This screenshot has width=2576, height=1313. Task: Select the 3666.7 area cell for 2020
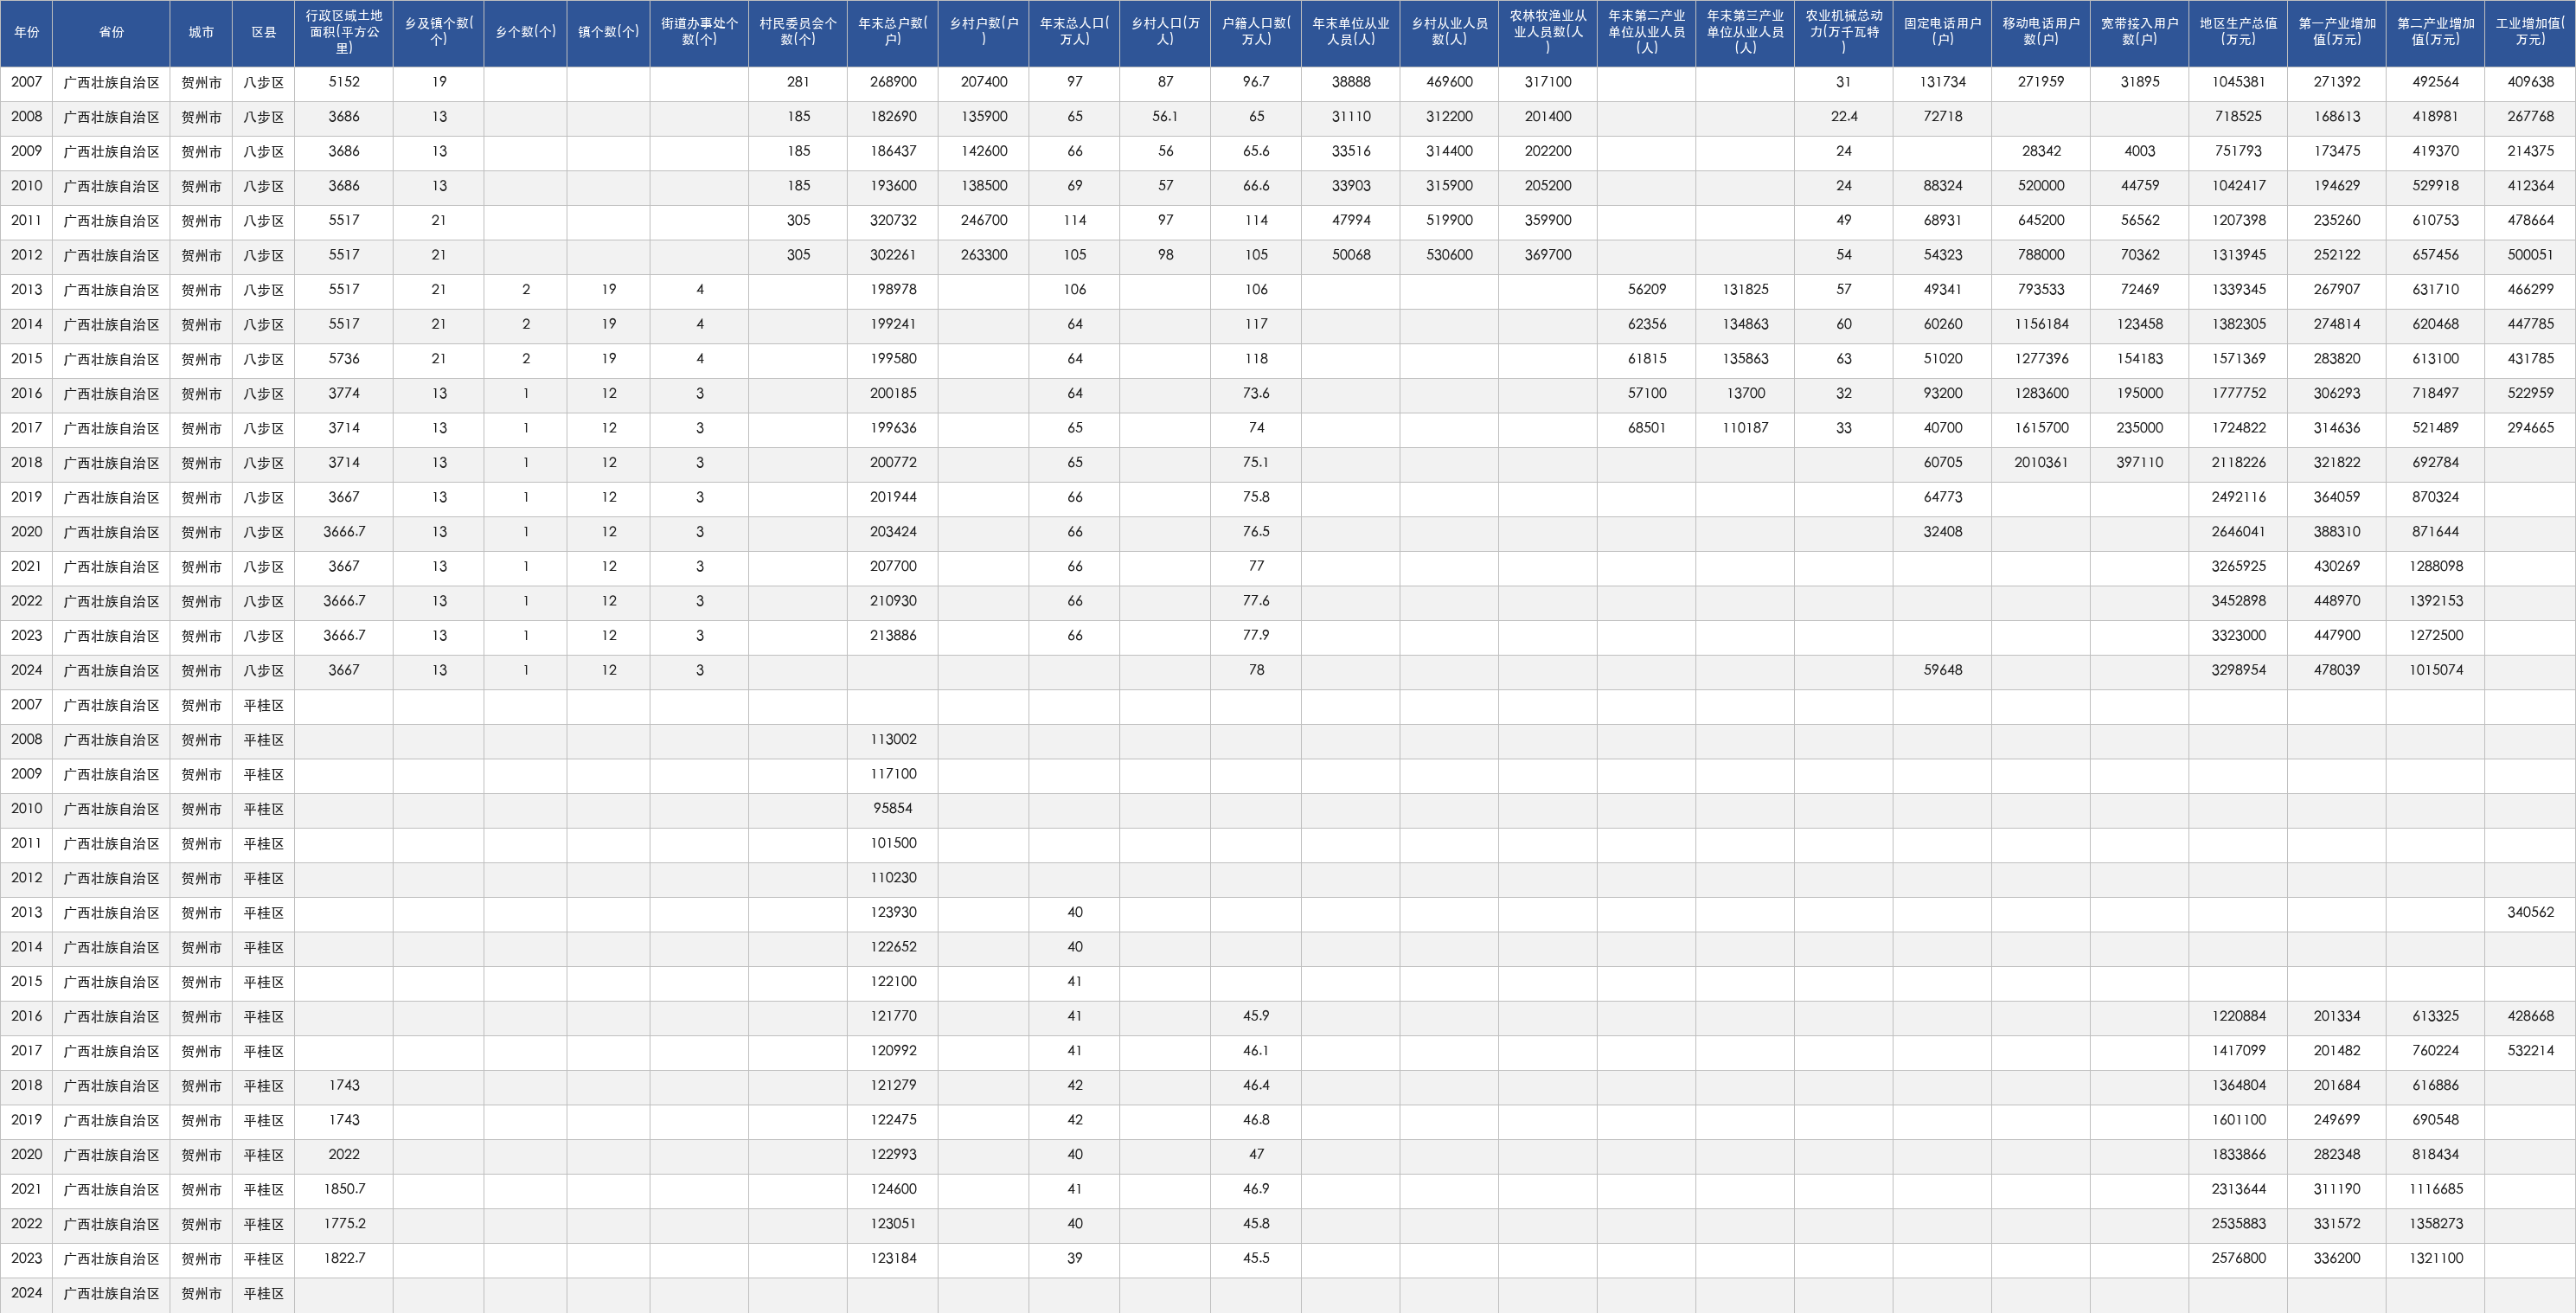coord(344,533)
